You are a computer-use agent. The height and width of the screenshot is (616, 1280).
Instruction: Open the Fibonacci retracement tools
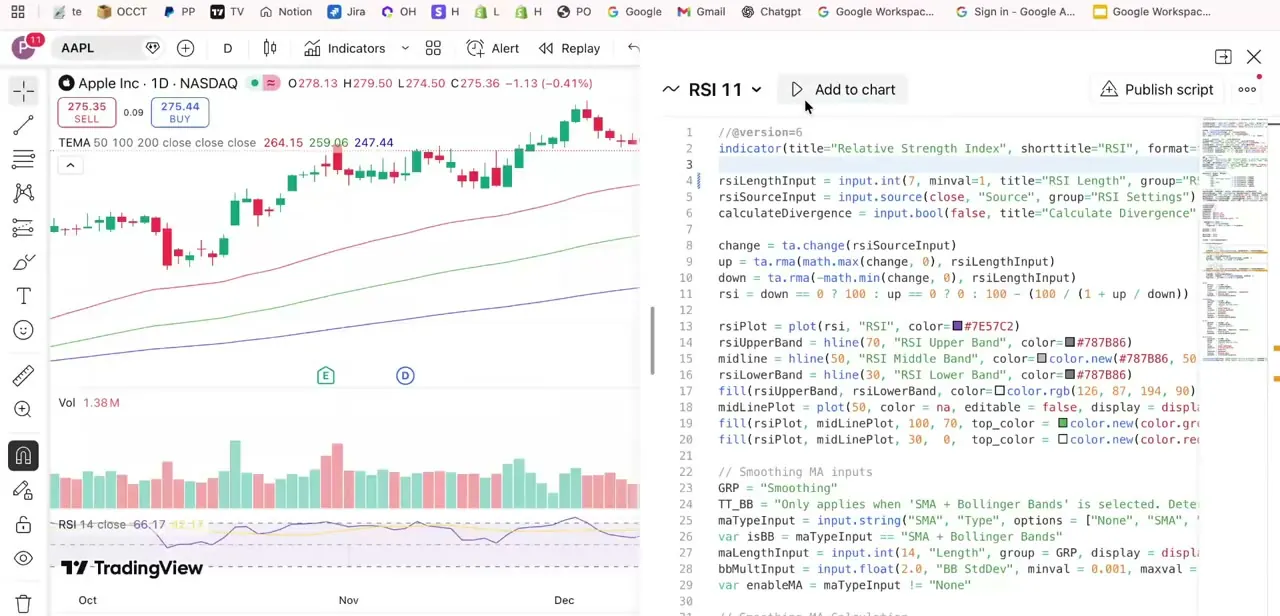point(24,159)
